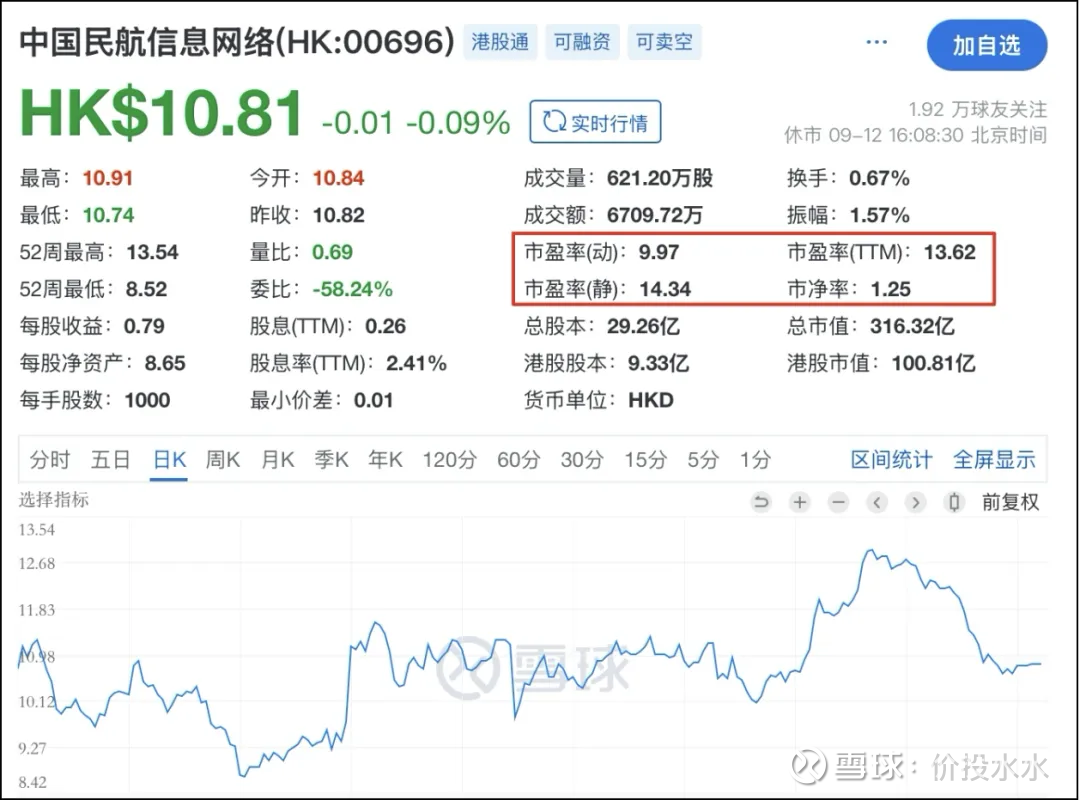Click the 12.68 axis label on chart
Viewport: 1080px width, 800px height.
pyautogui.click(x=37, y=564)
